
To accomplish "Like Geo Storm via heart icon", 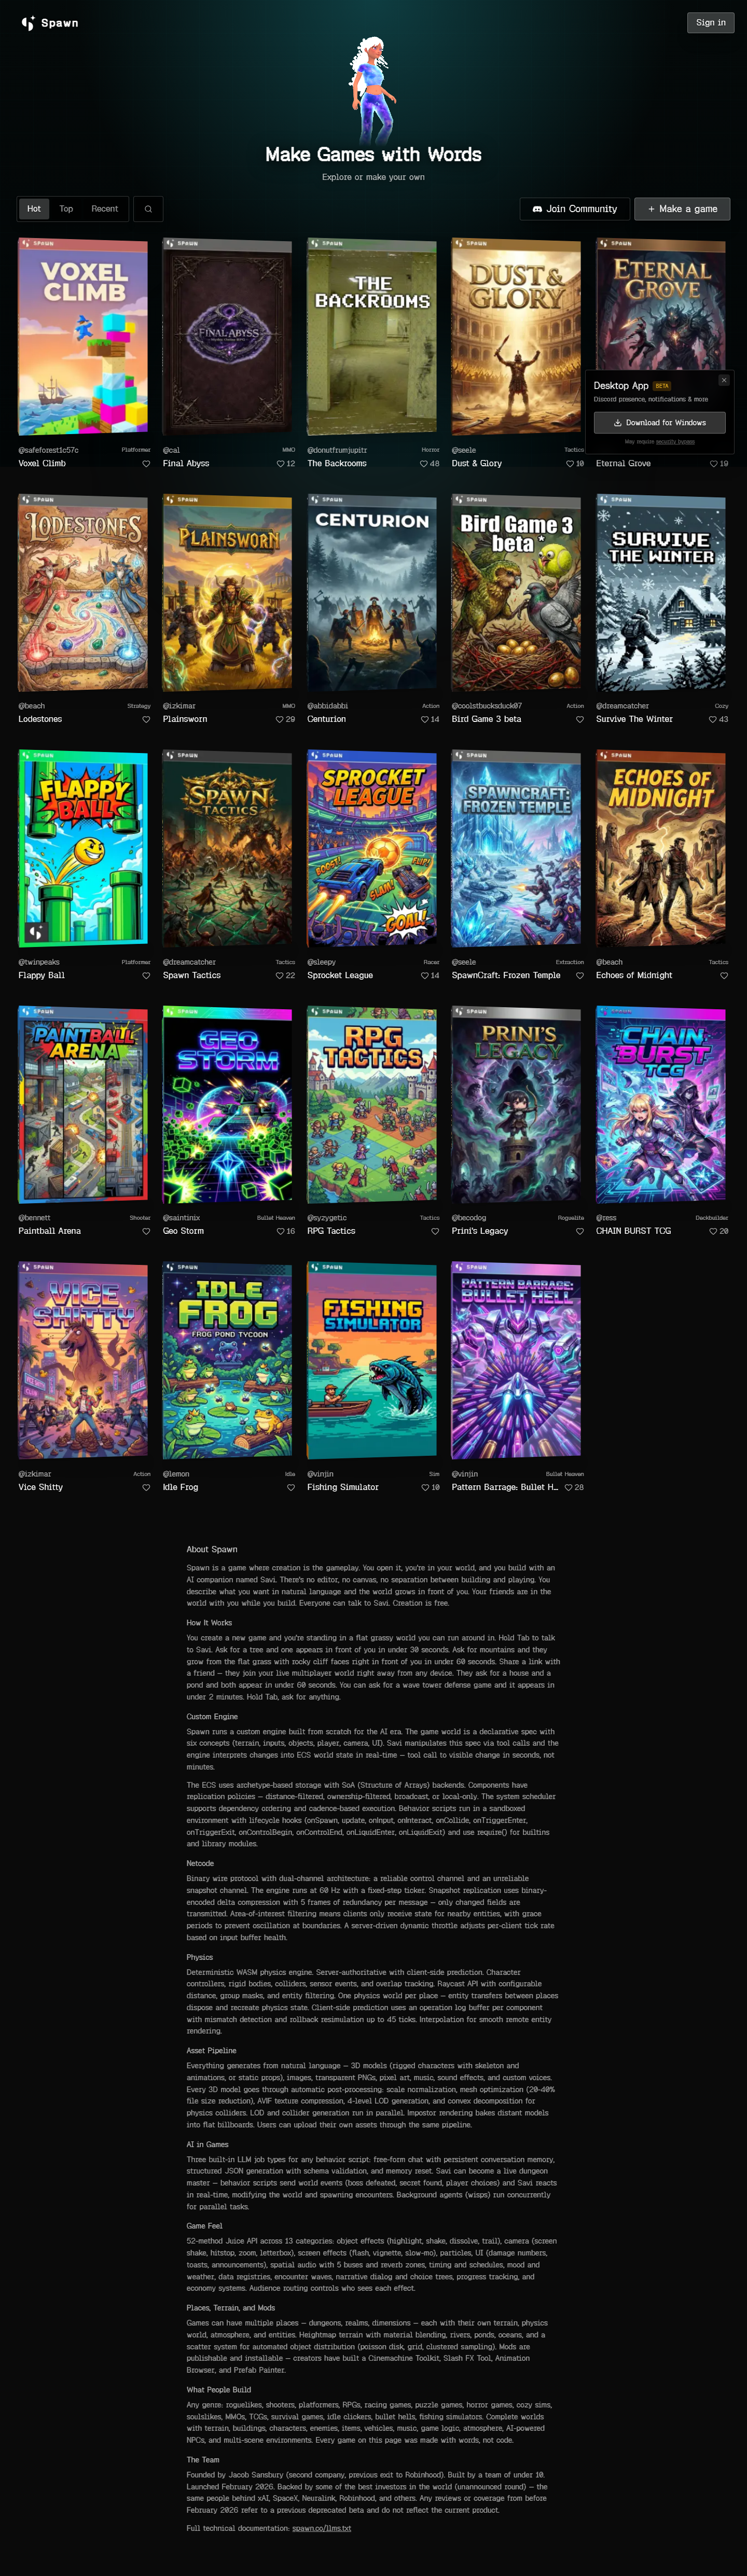I will [x=280, y=1232].
